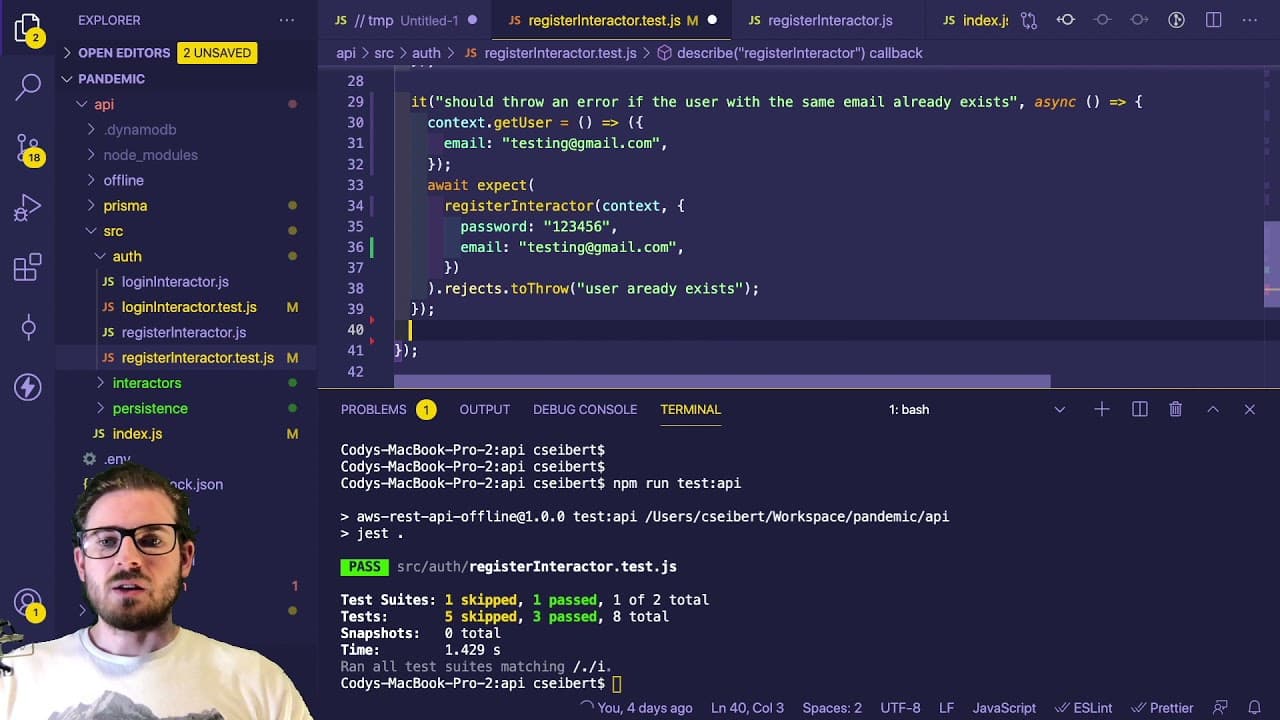Open editor more actions ellipsis
The height and width of the screenshot is (720, 1280).
tap(1250, 20)
